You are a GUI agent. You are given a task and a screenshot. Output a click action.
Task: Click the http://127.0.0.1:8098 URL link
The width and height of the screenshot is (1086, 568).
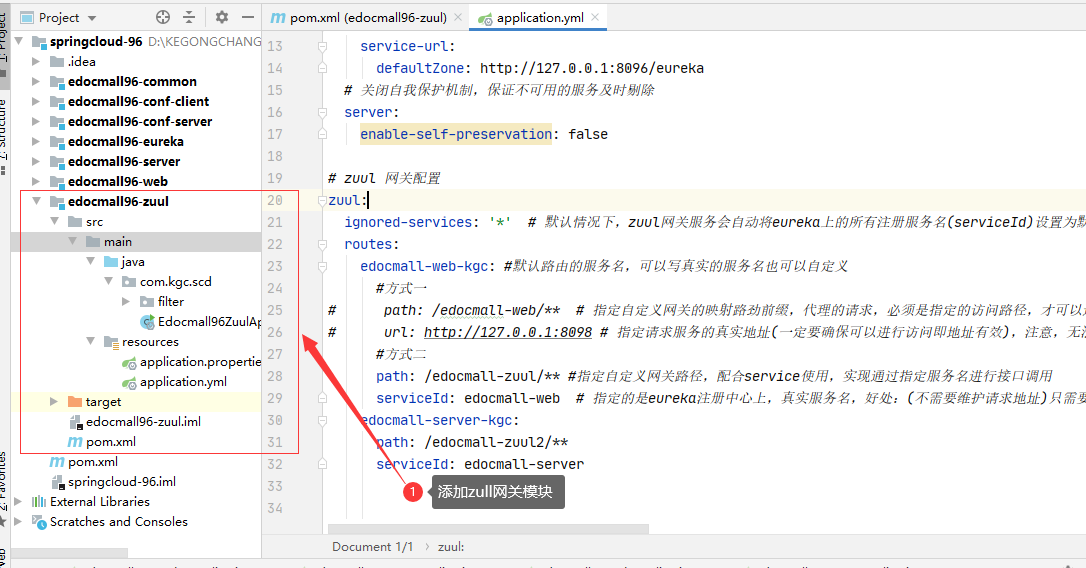click(x=507, y=332)
